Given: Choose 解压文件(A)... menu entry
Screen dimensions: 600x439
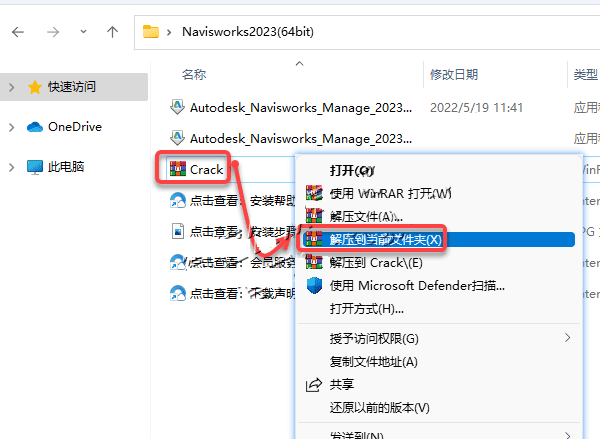Looking at the screenshot, I should 366,216.
